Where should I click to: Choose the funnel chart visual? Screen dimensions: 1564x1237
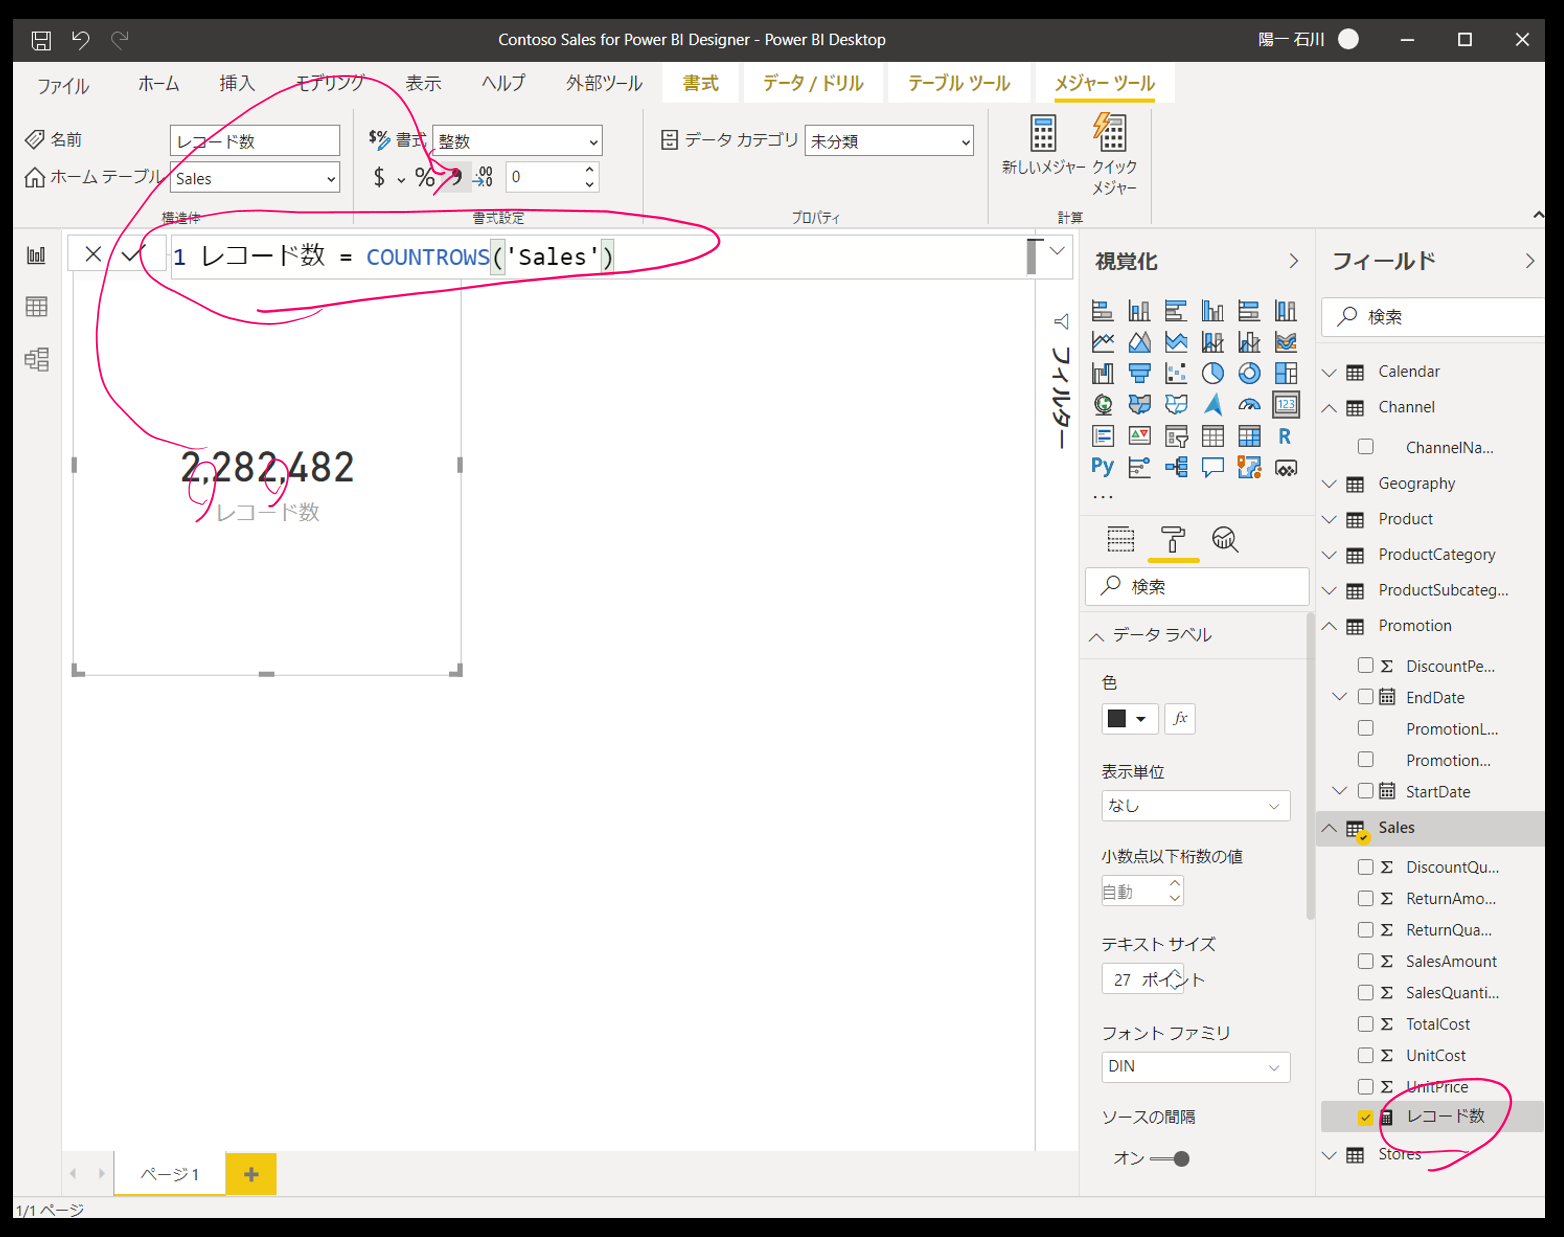[1139, 373]
